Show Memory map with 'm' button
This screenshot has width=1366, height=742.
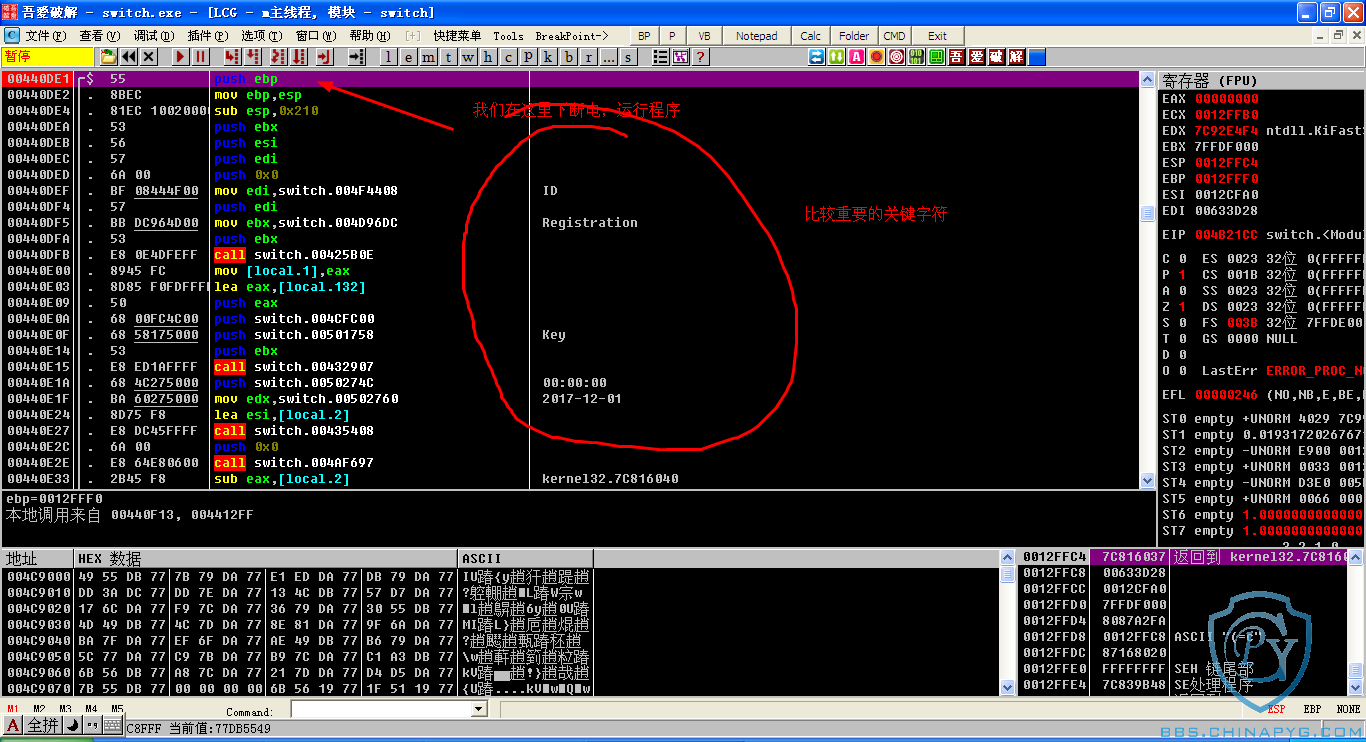[428, 57]
